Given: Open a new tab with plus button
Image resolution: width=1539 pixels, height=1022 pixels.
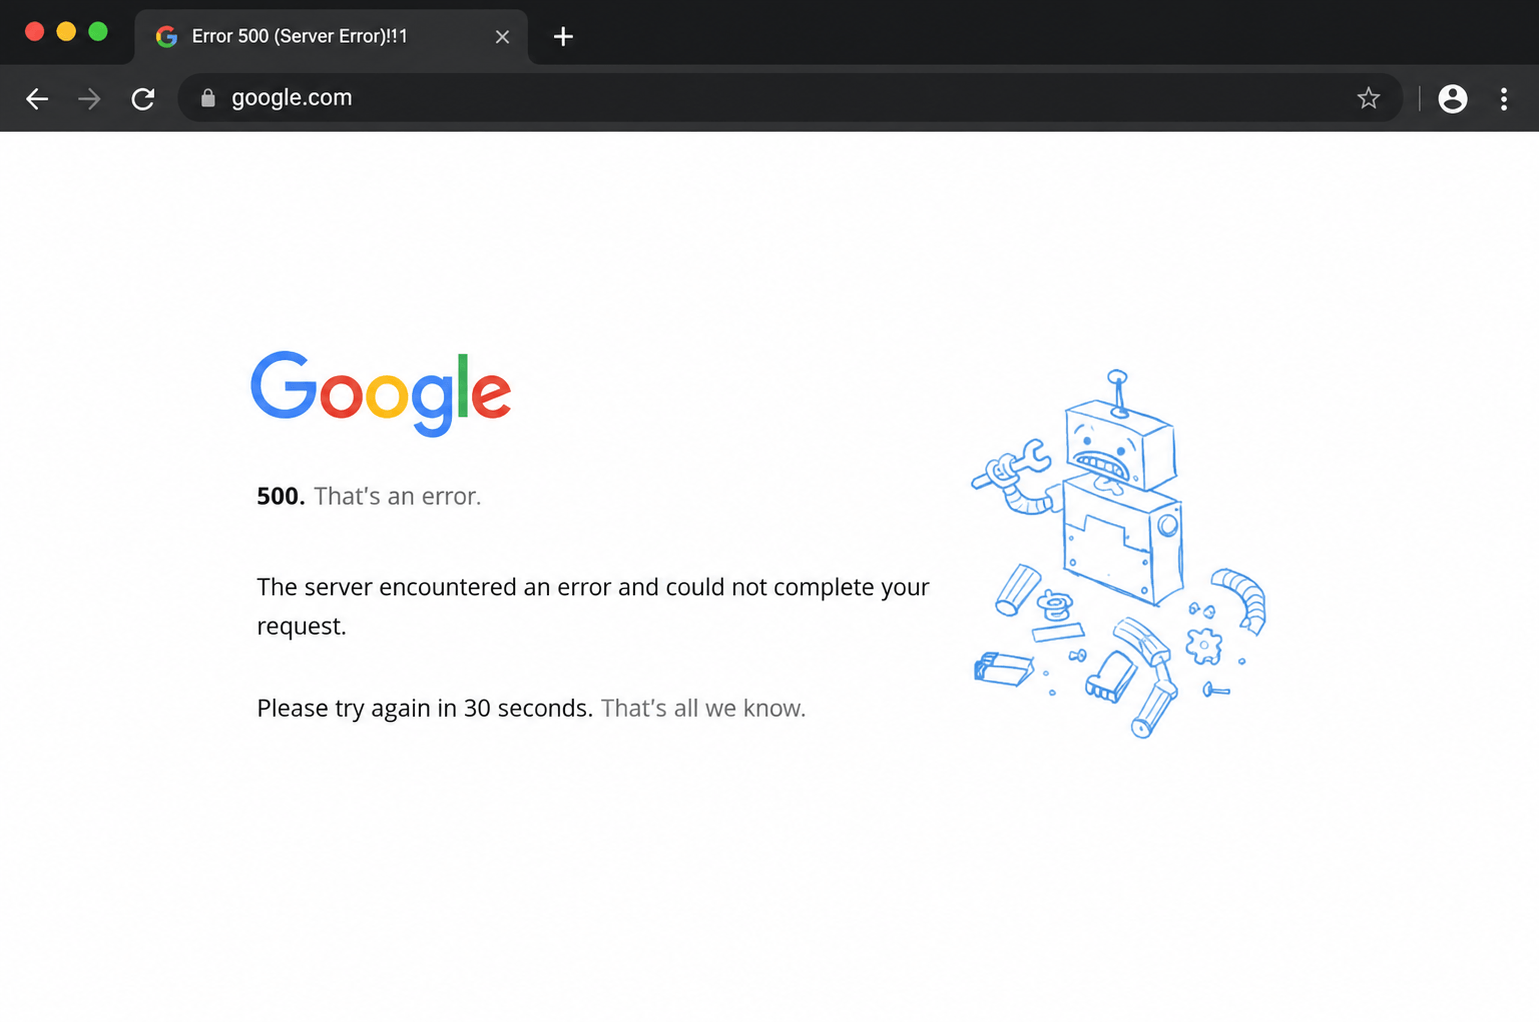Looking at the screenshot, I should [563, 37].
